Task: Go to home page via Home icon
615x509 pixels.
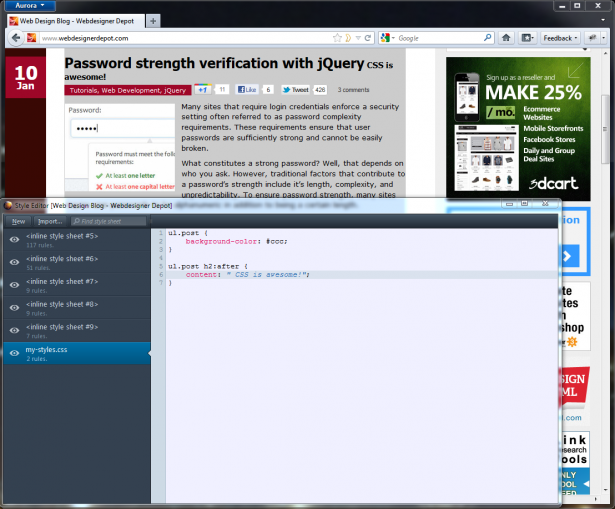Action: click(506, 38)
